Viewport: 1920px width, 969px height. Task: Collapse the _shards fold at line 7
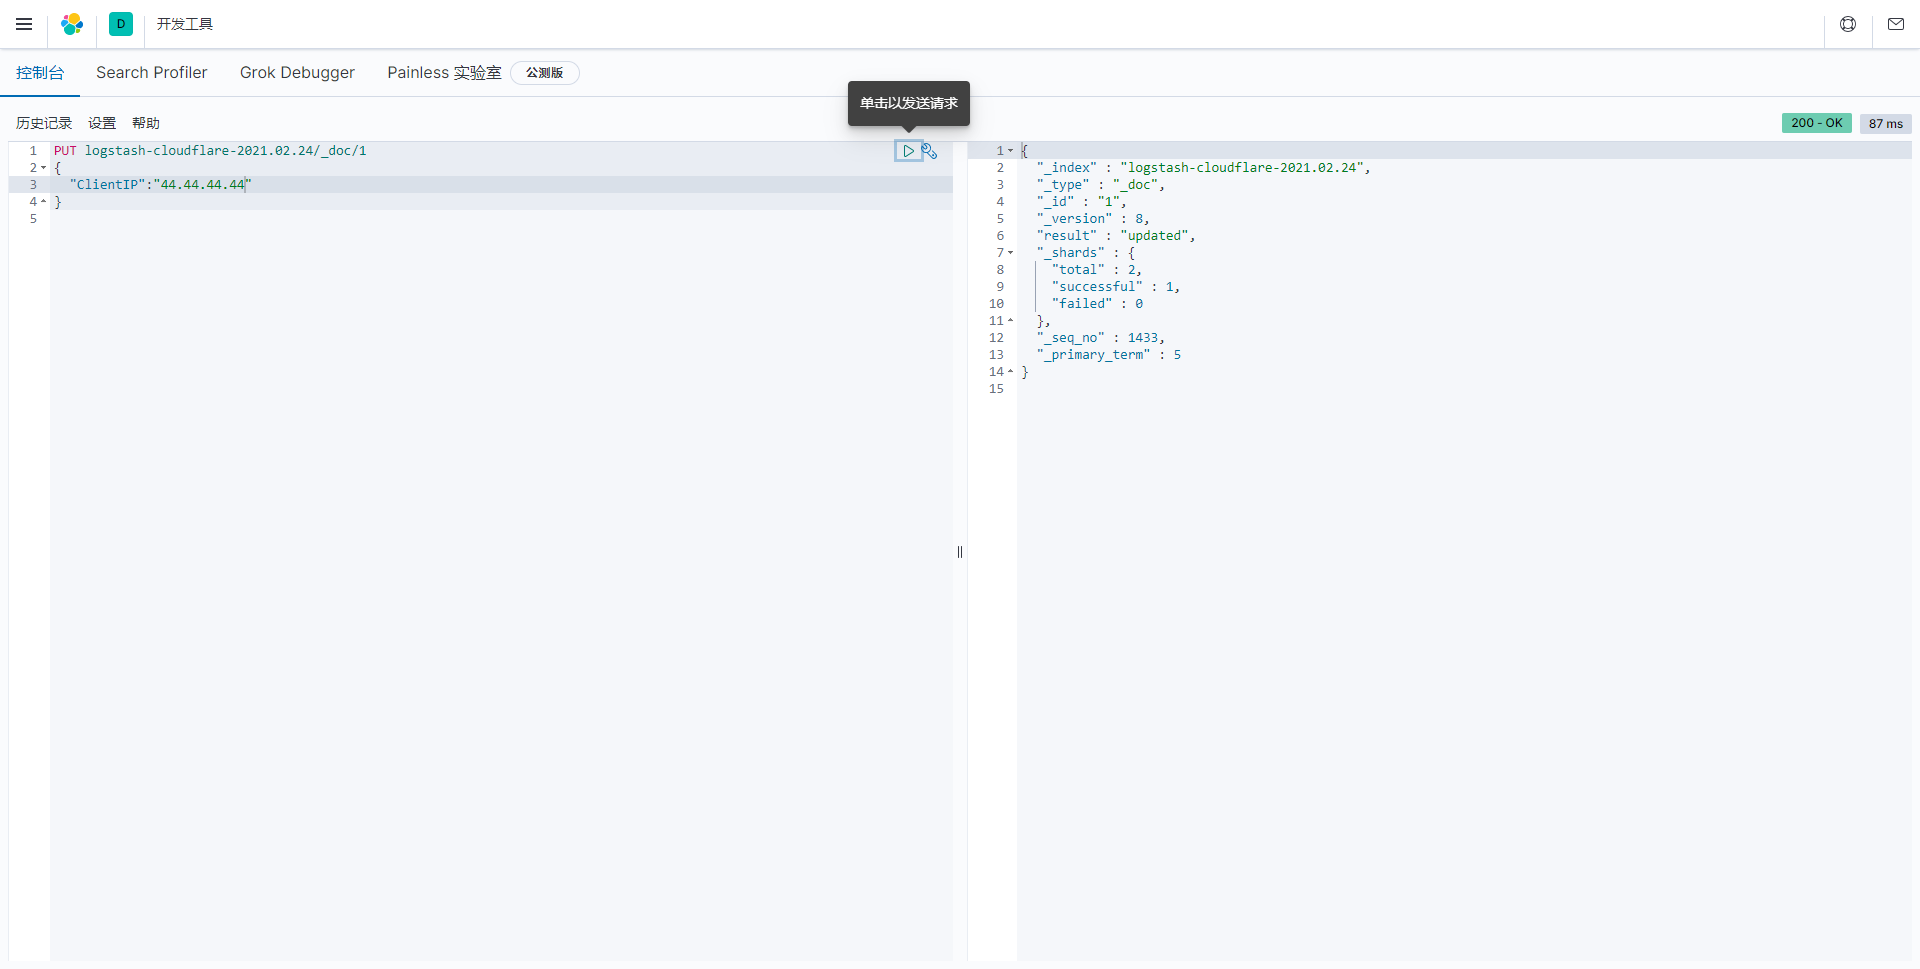tap(1011, 253)
